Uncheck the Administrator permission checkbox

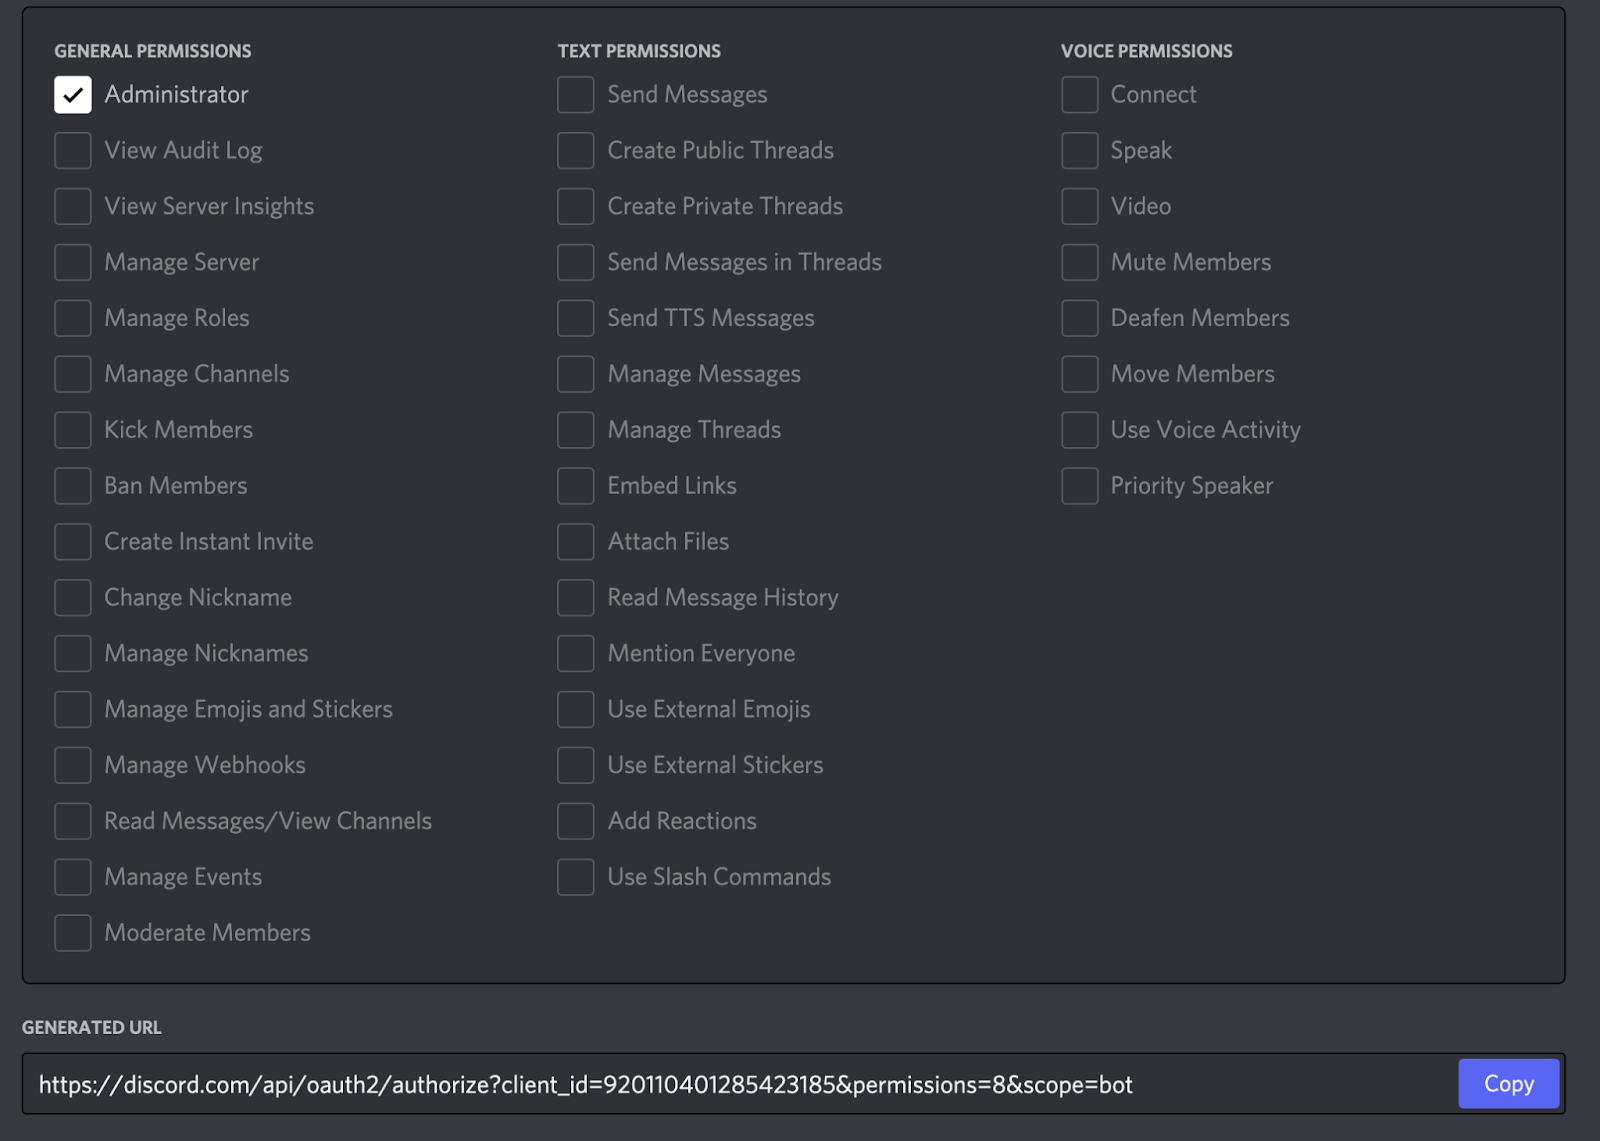click(73, 95)
